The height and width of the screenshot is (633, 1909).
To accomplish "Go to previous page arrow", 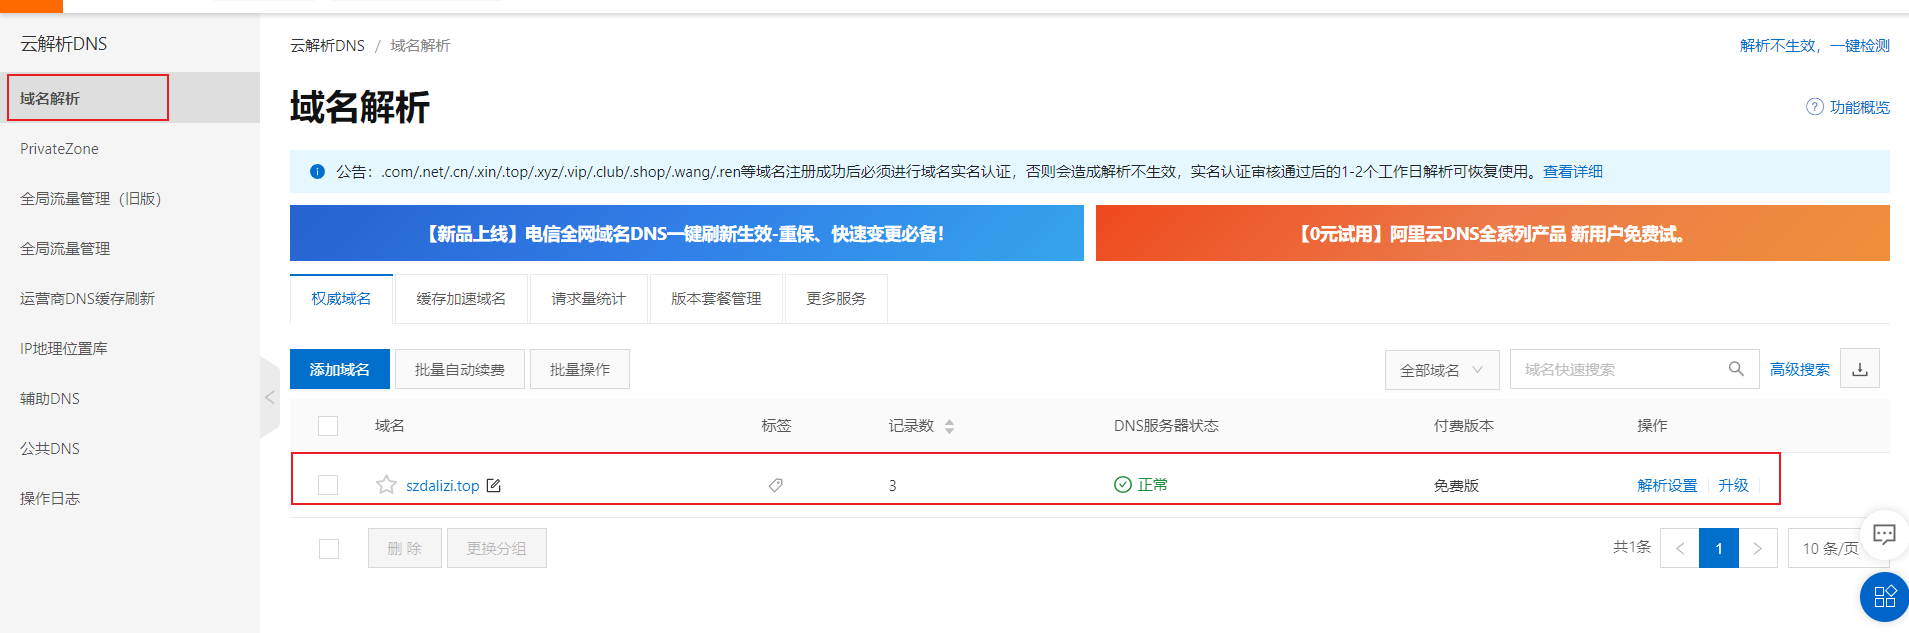I will [x=1680, y=548].
